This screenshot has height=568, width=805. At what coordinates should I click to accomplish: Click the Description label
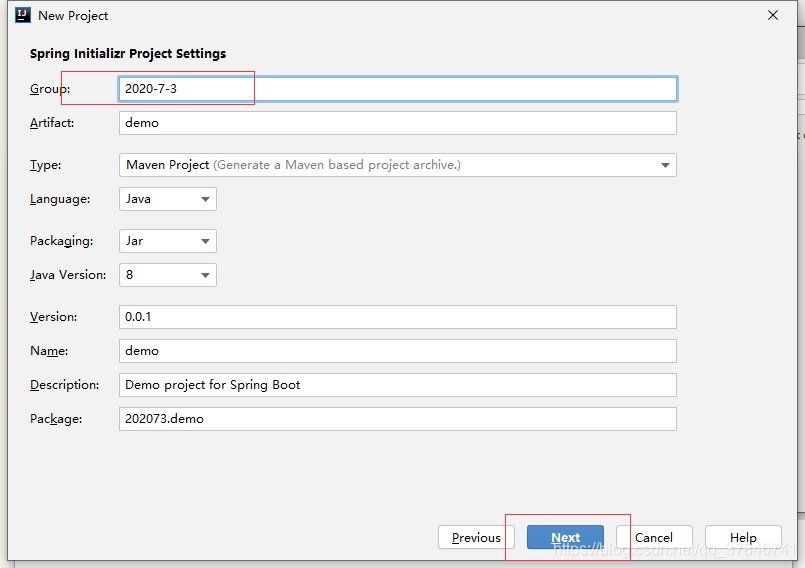(x=65, y=385)
